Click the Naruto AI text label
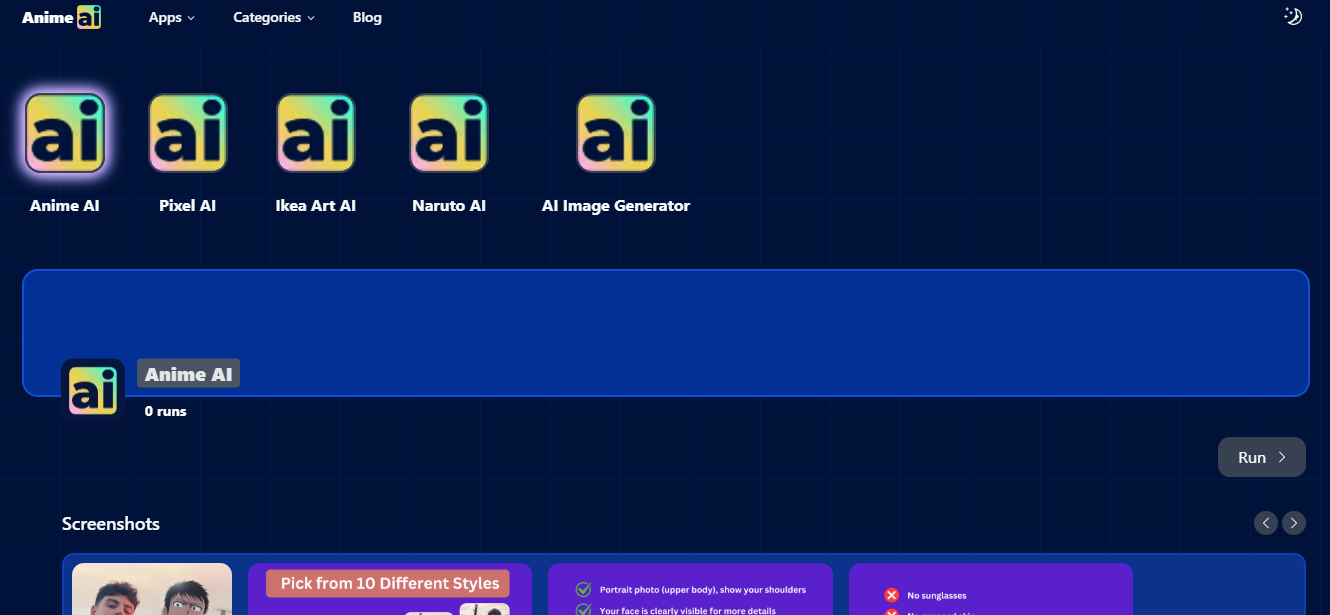The height and width of the screenshot is (615, 1330). point(449,206)
